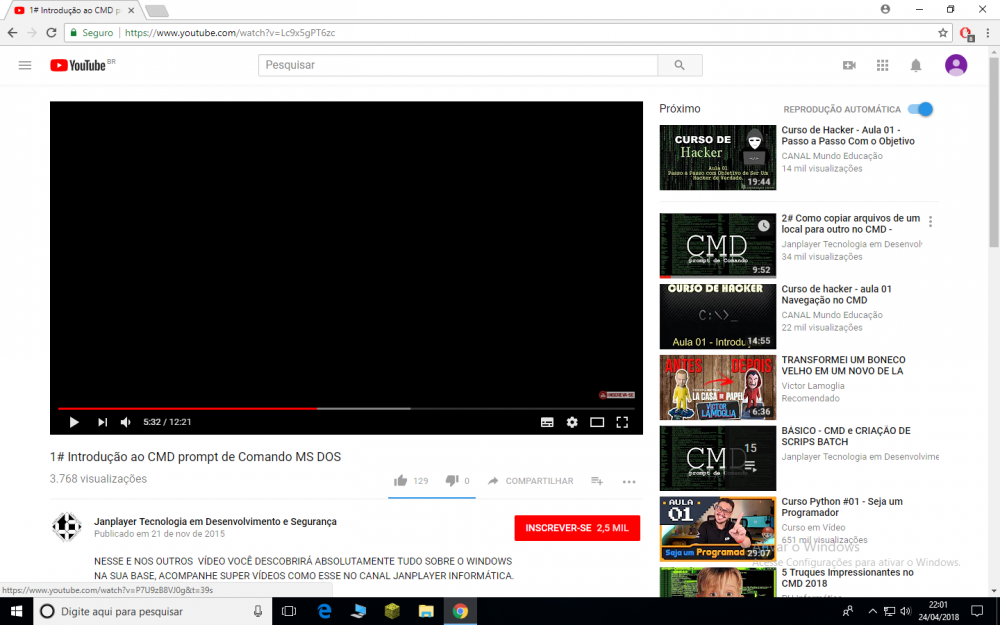Viewport: 1000px width, 625px height.
Task: Play the paused video
Action: coord(74,422)
